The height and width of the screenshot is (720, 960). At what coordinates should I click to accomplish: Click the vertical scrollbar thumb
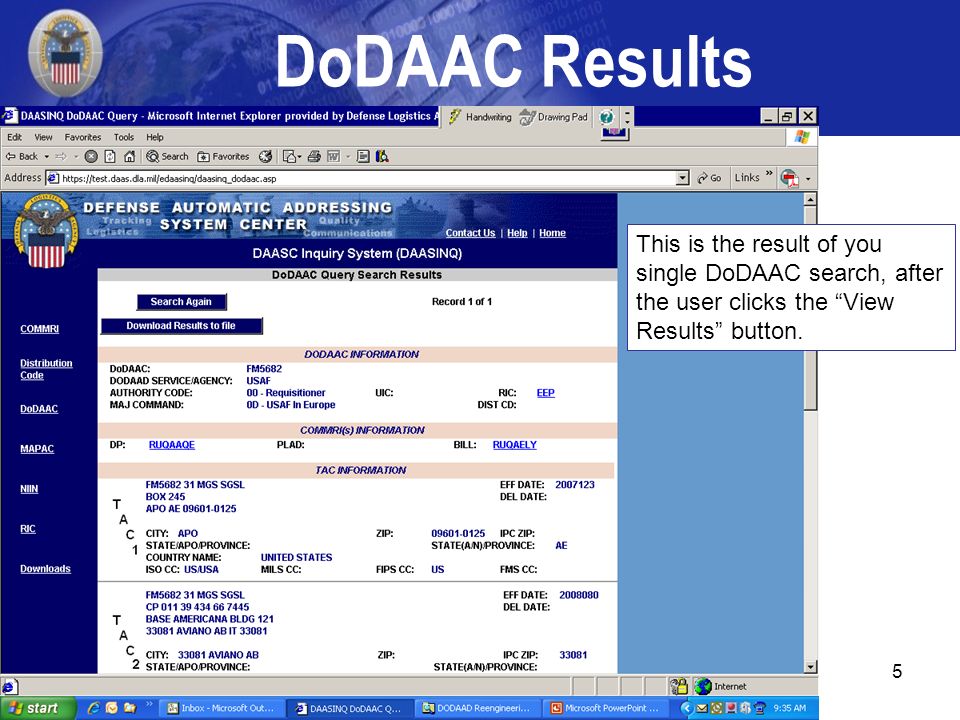(810, 308)
